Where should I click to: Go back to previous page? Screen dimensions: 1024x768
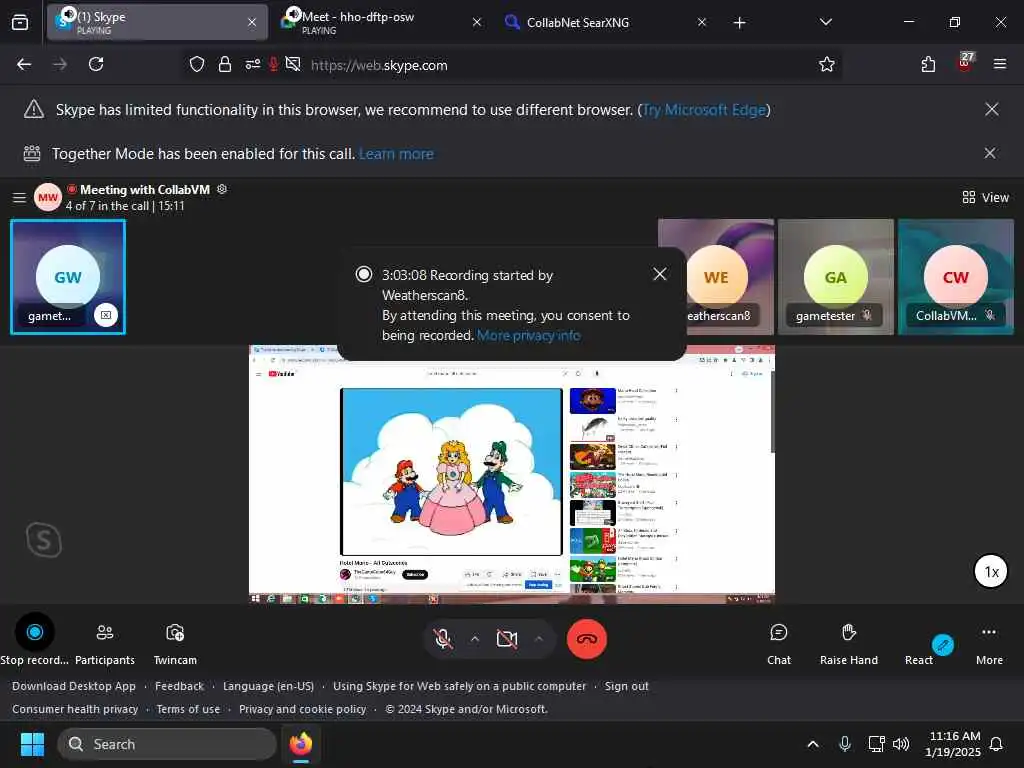pyautogui.click(x=24, y=64)
